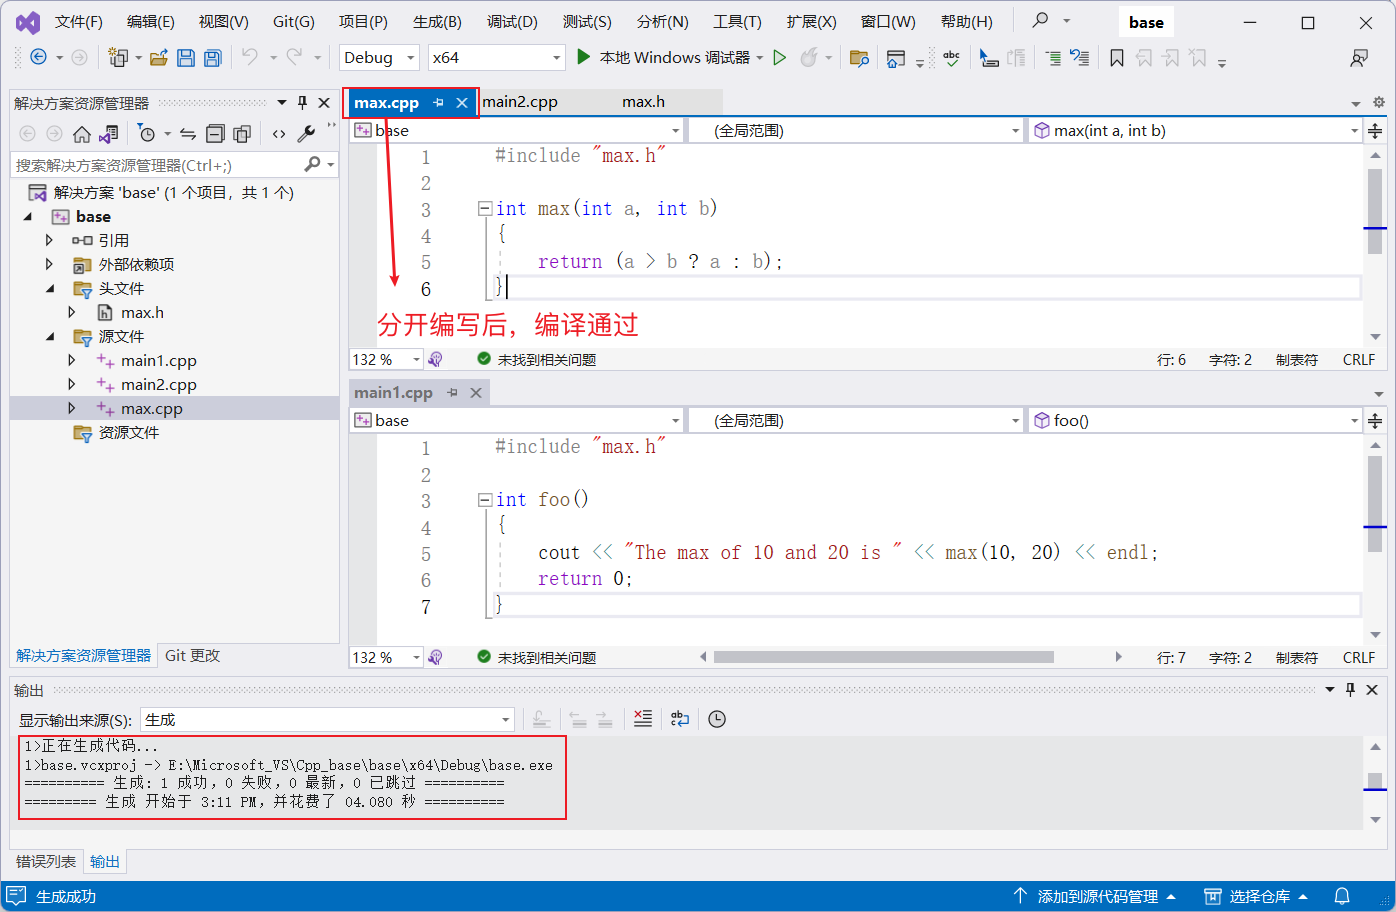Screen dimensions: 1396x912
Task: Collapse the 源文件 folder in the tree
Action: click(50, 336)
